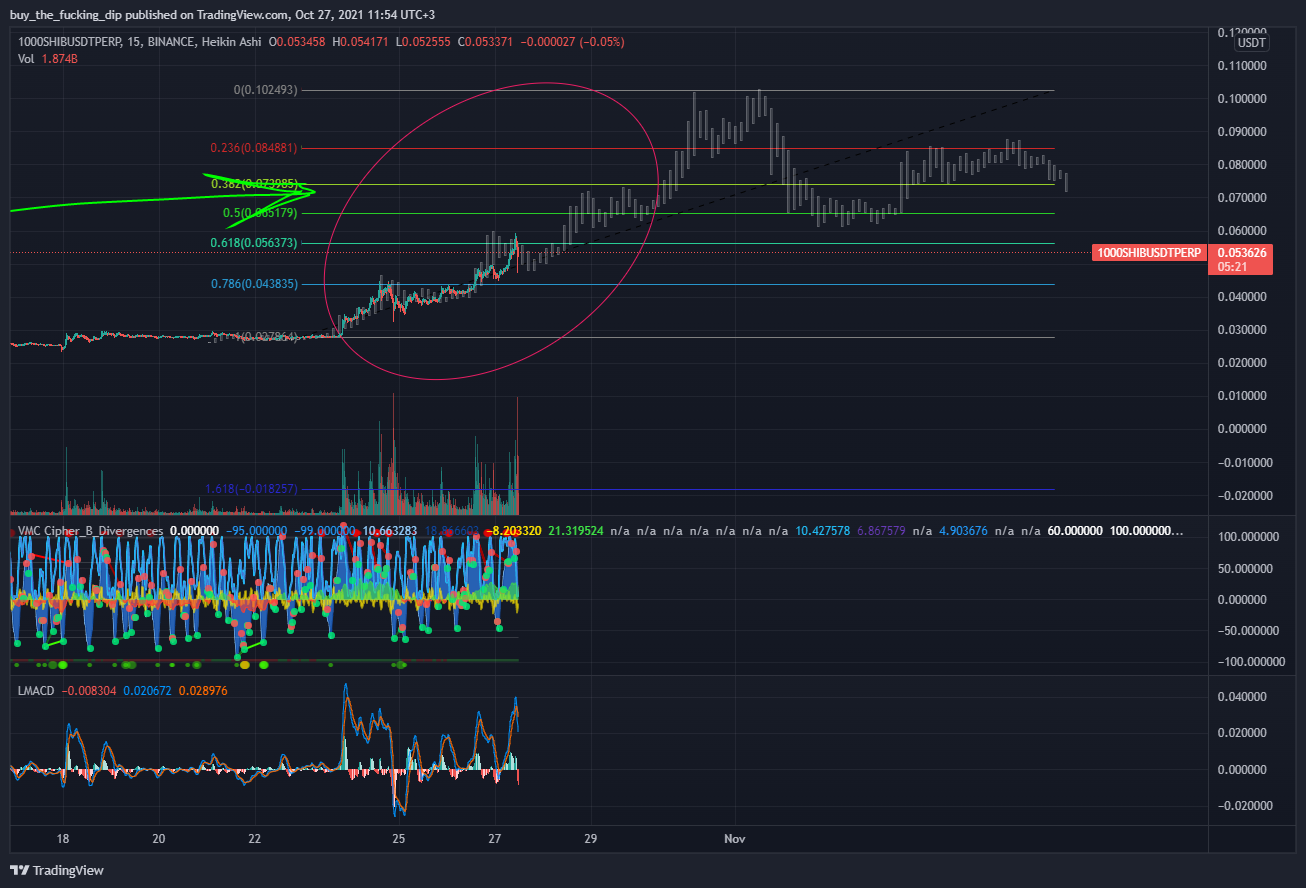Viewport: 1306px width, 888px height.
Task: Select the 0.618(0.056373) Fibonacci level label
Action: click(254, 243)
